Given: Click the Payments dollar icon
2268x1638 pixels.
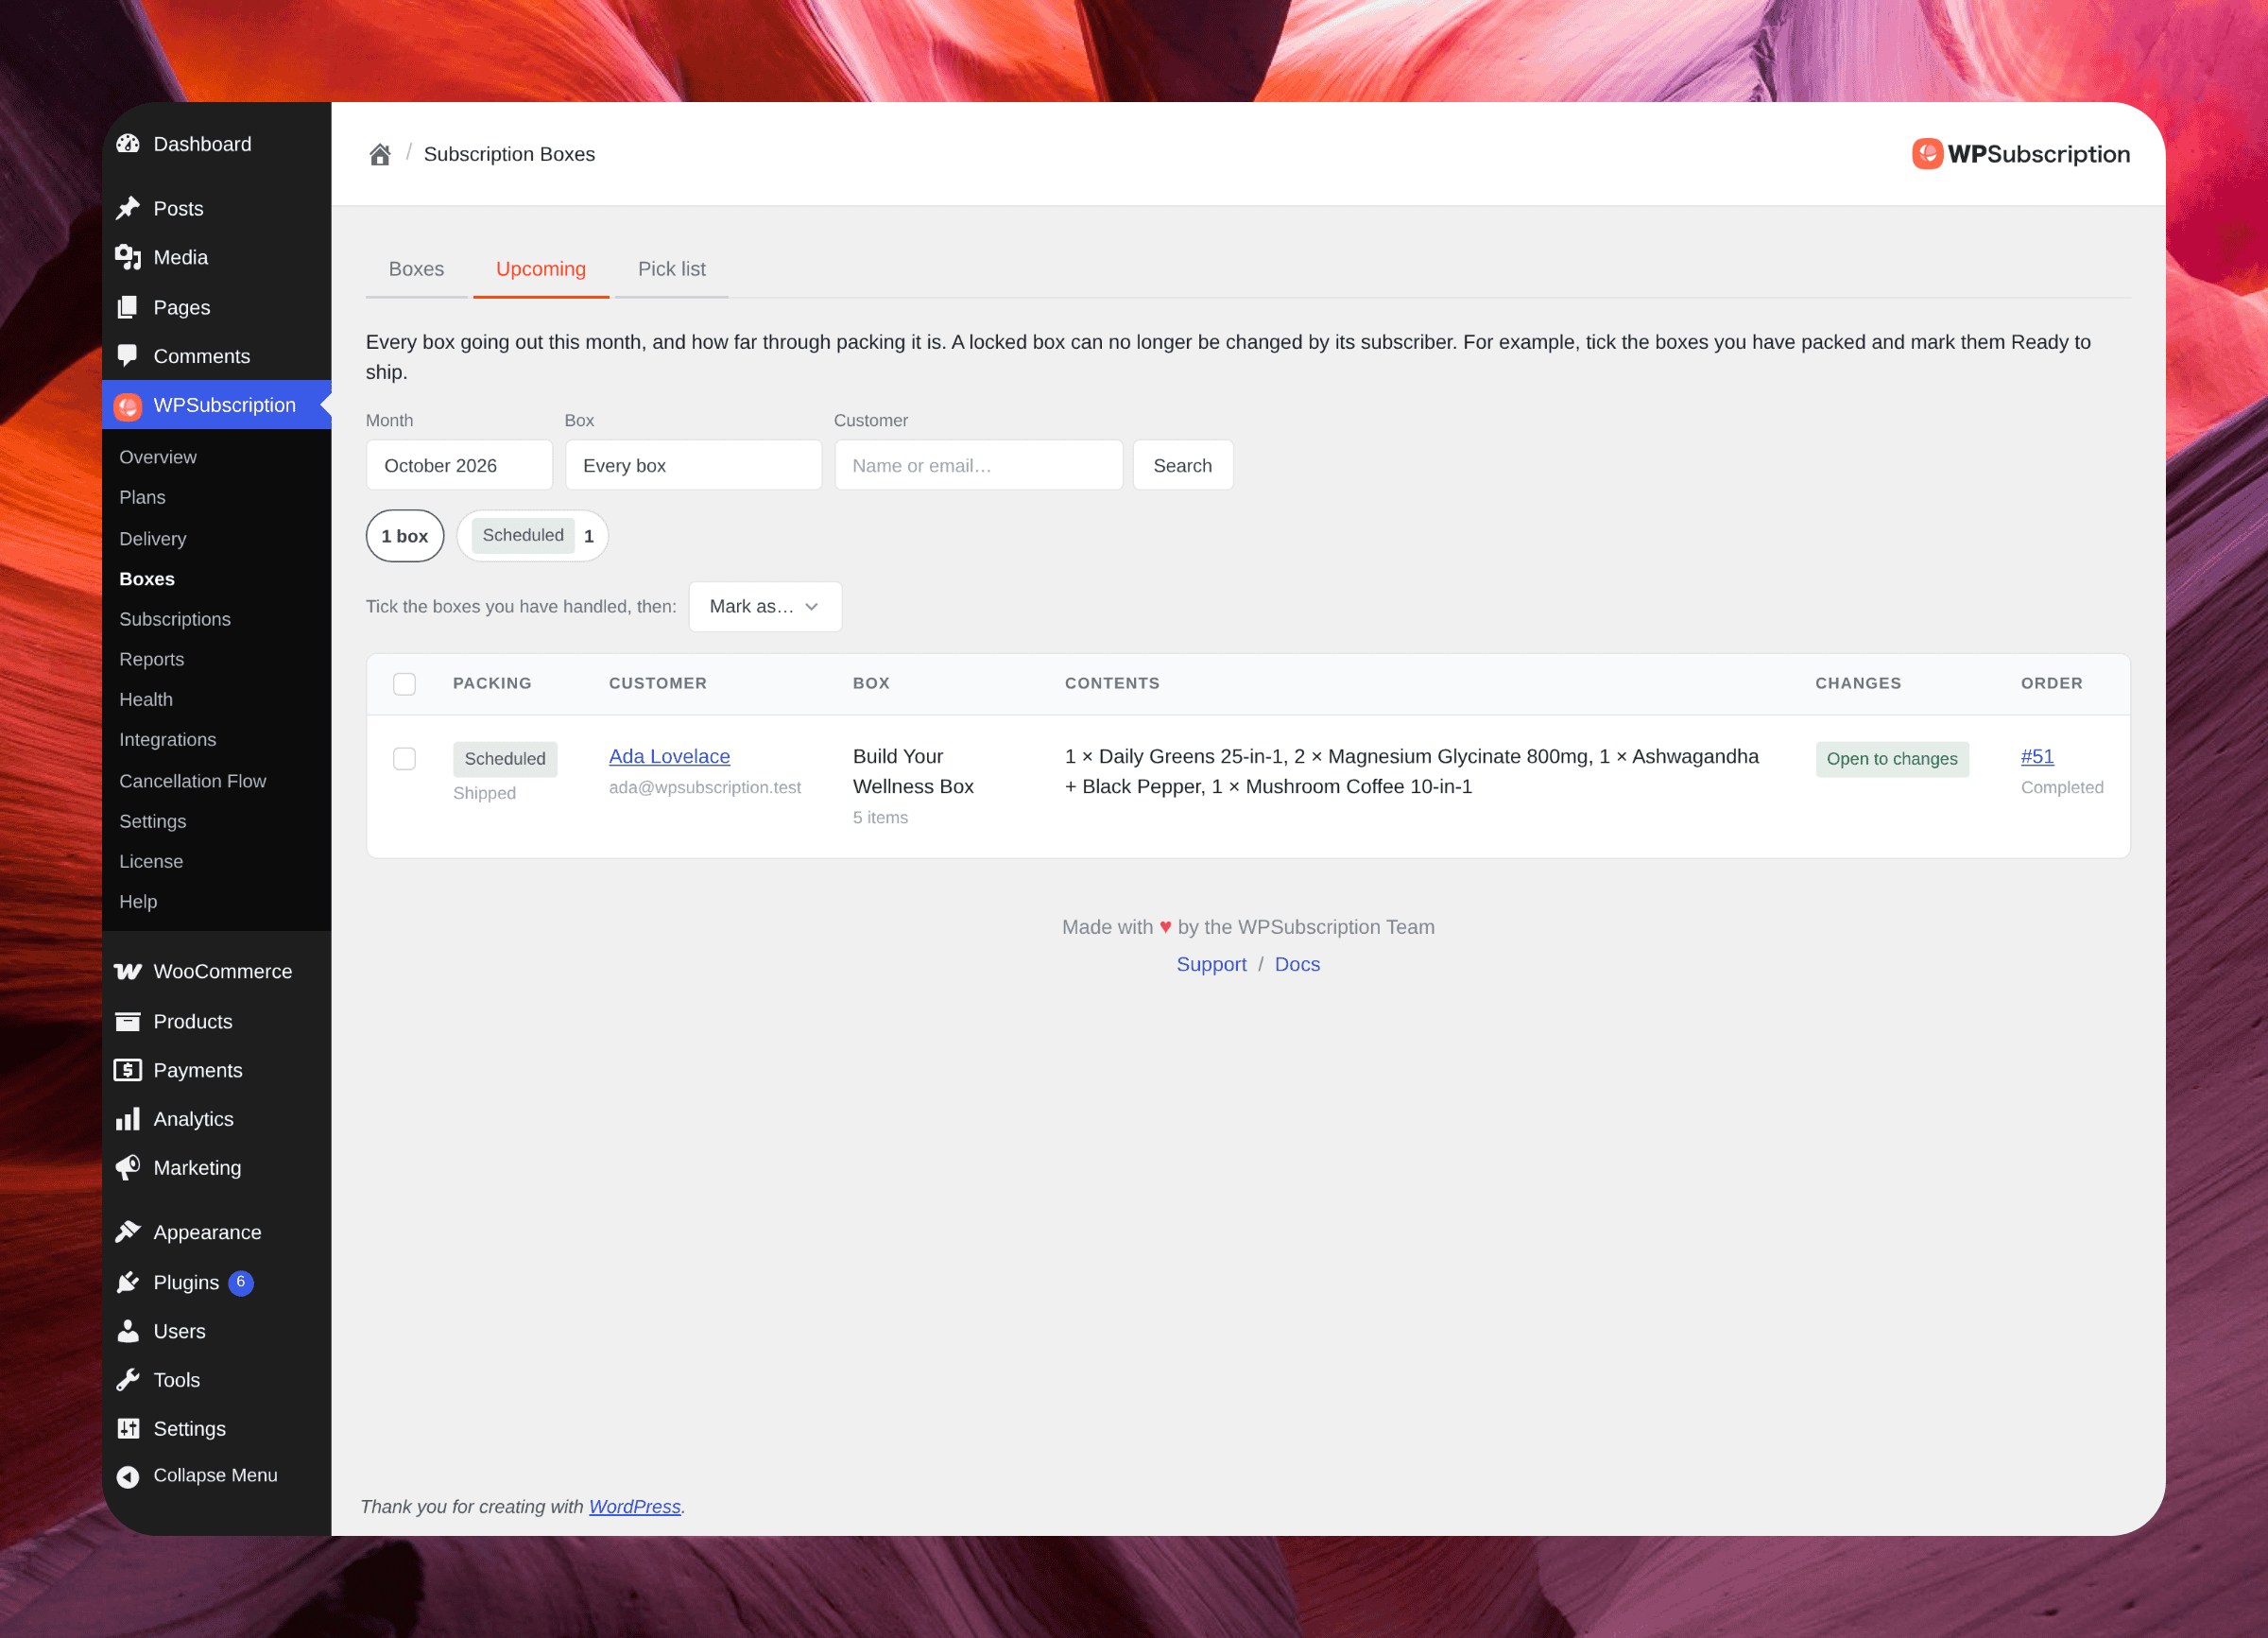Looking at the screenshot, I should [x=128, y=1070].
